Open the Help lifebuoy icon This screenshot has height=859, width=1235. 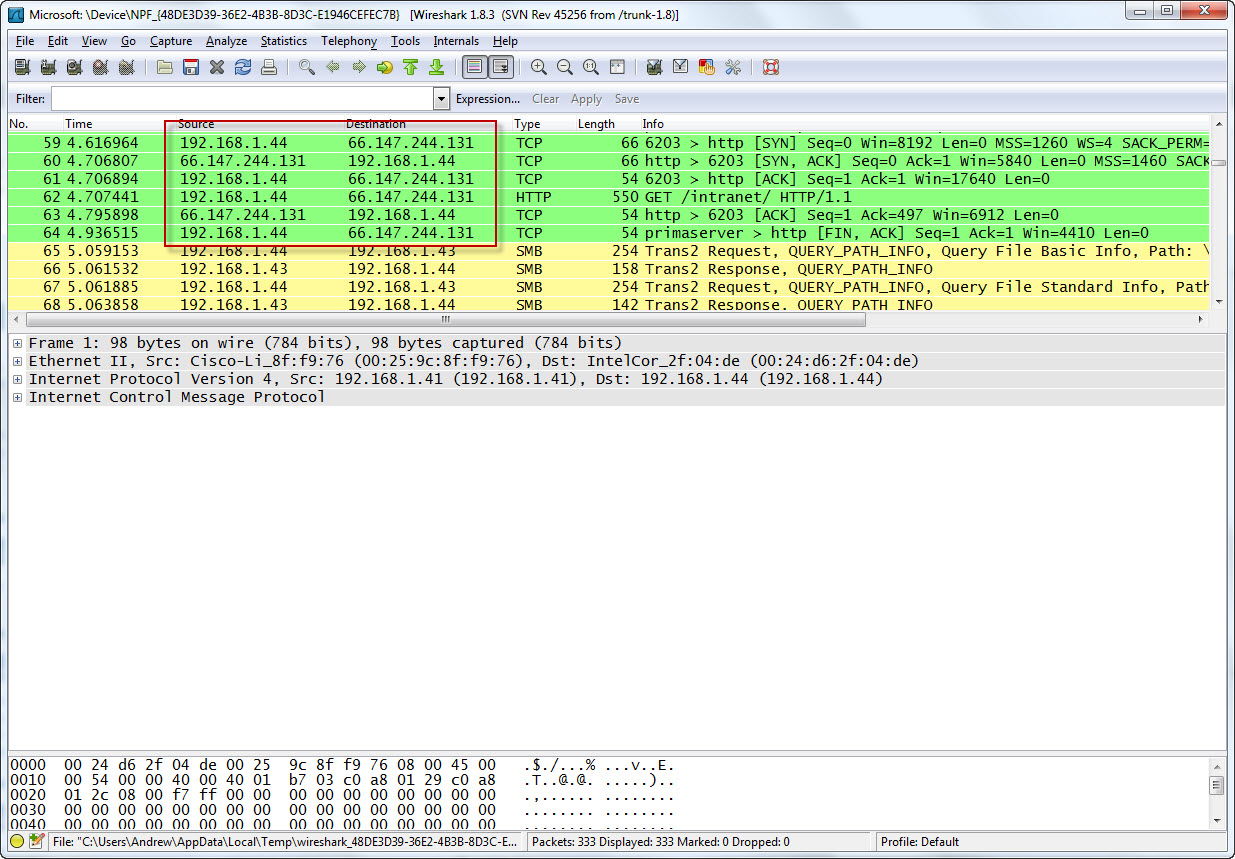771,67
